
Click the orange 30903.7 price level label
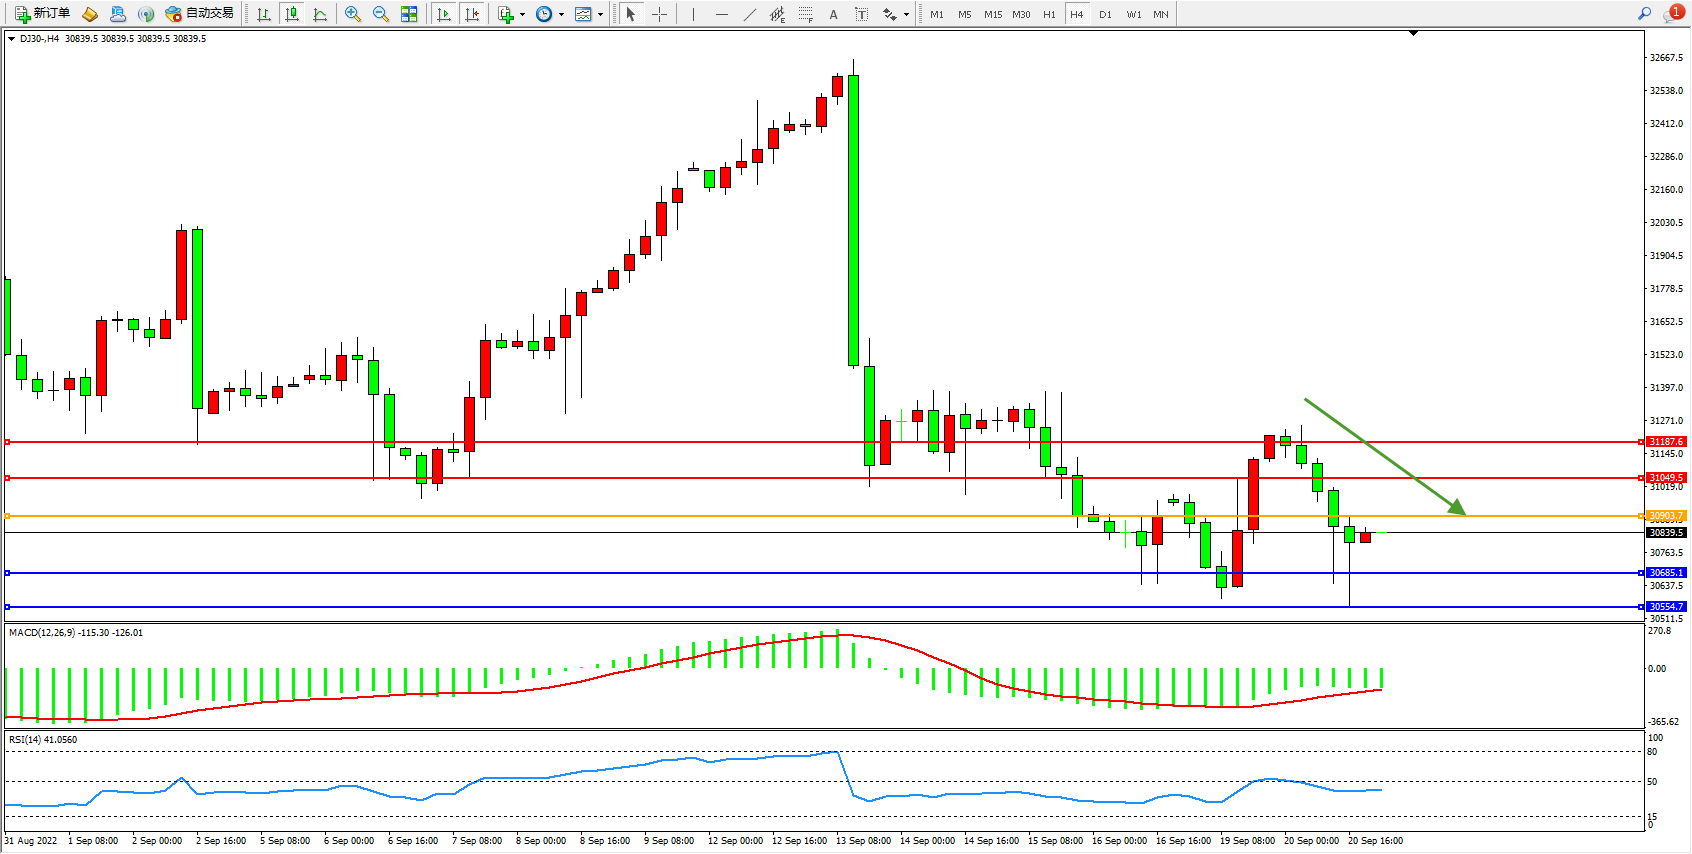[x=1666, y=516]
